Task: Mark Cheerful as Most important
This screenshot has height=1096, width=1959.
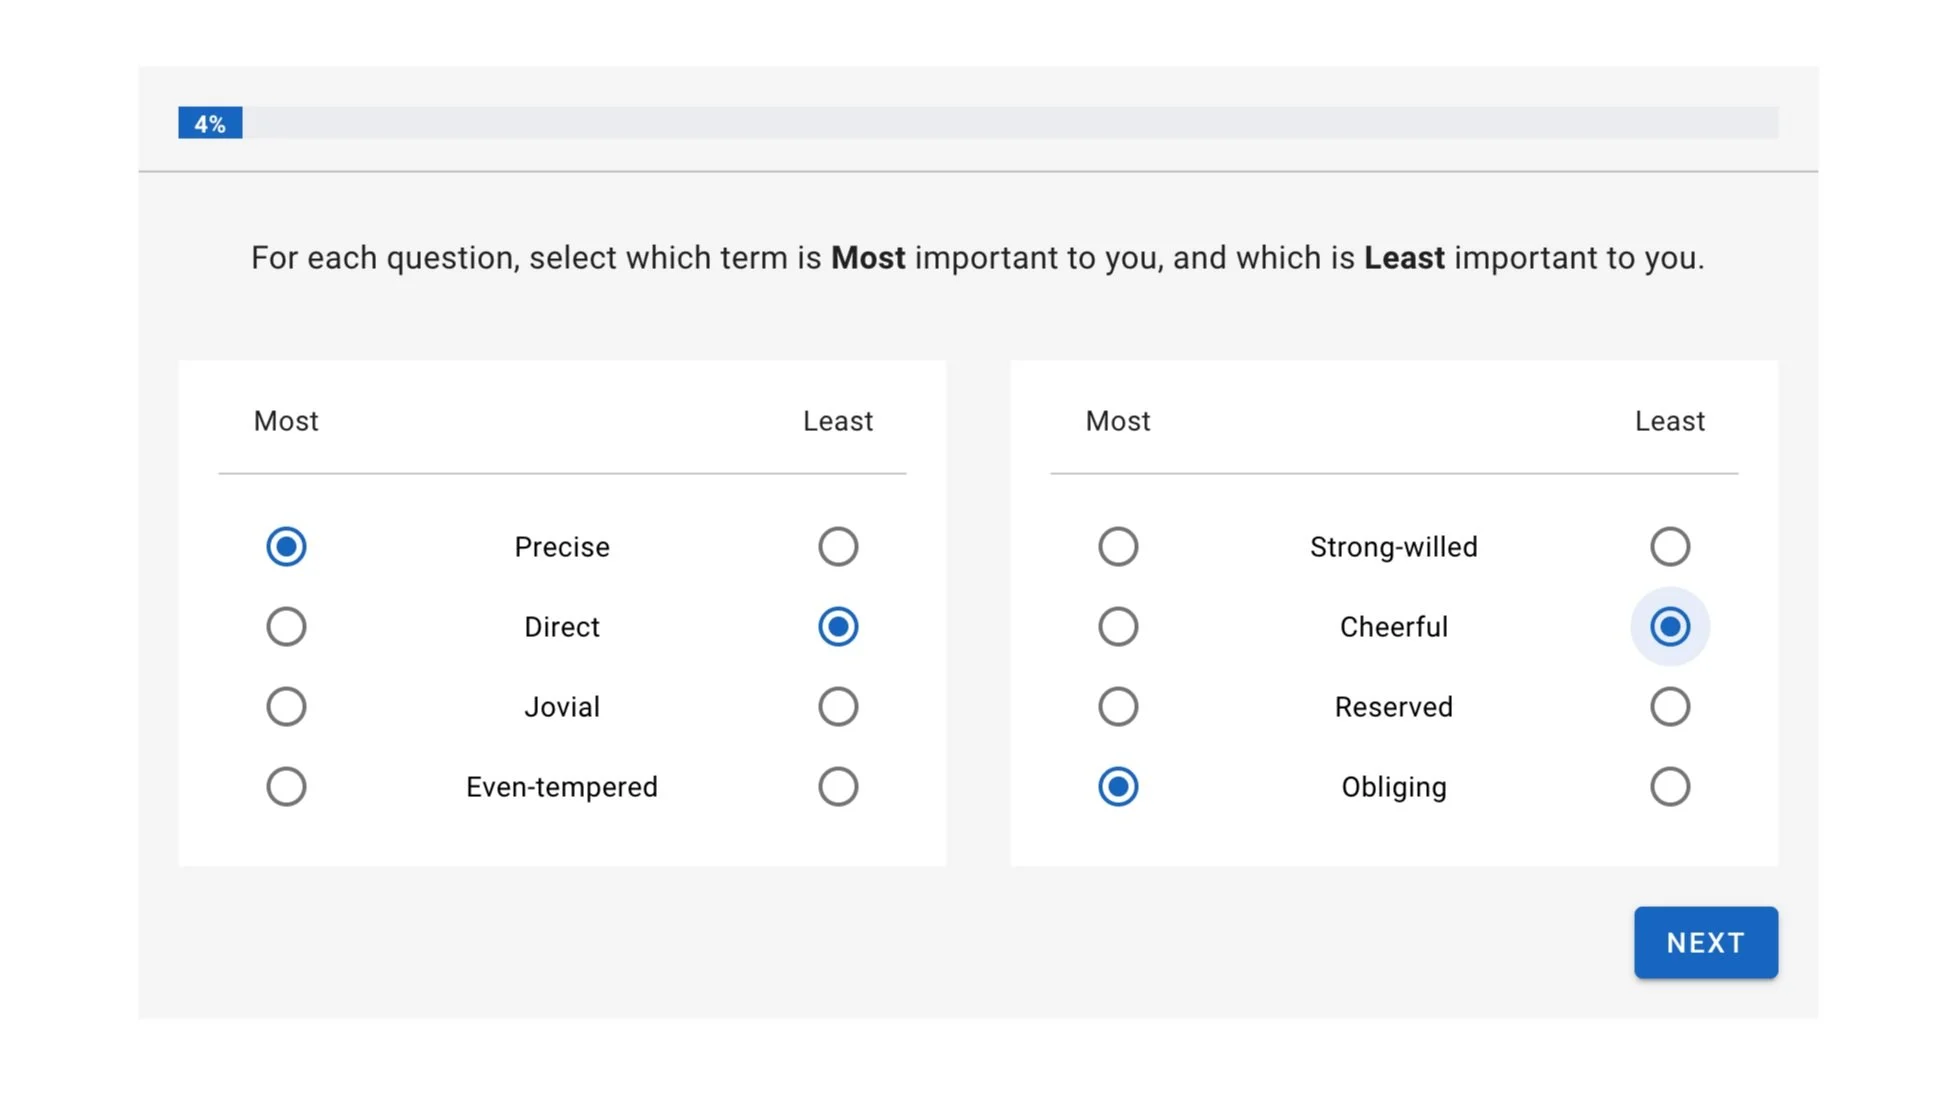Action: 1118,627
